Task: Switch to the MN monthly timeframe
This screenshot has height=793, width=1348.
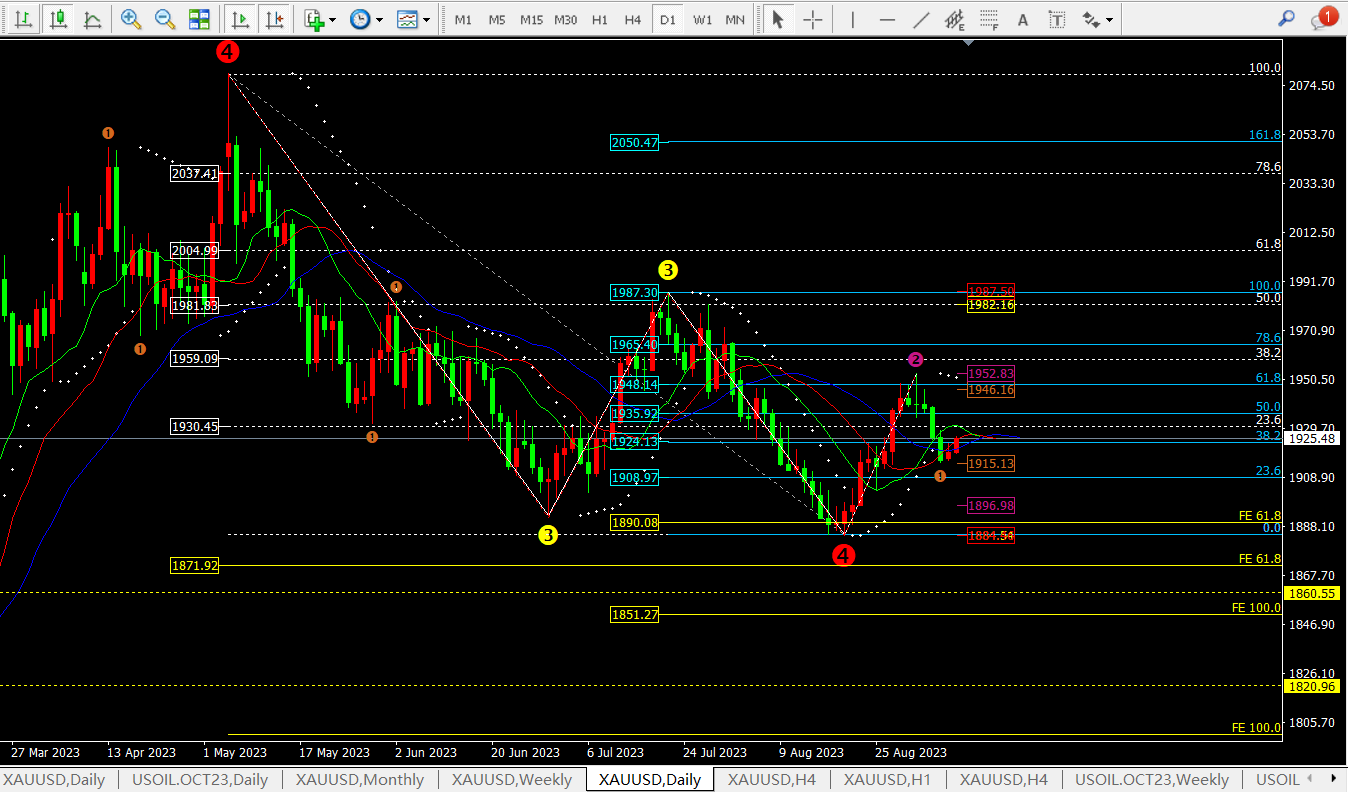Action: tap(735, 19)
